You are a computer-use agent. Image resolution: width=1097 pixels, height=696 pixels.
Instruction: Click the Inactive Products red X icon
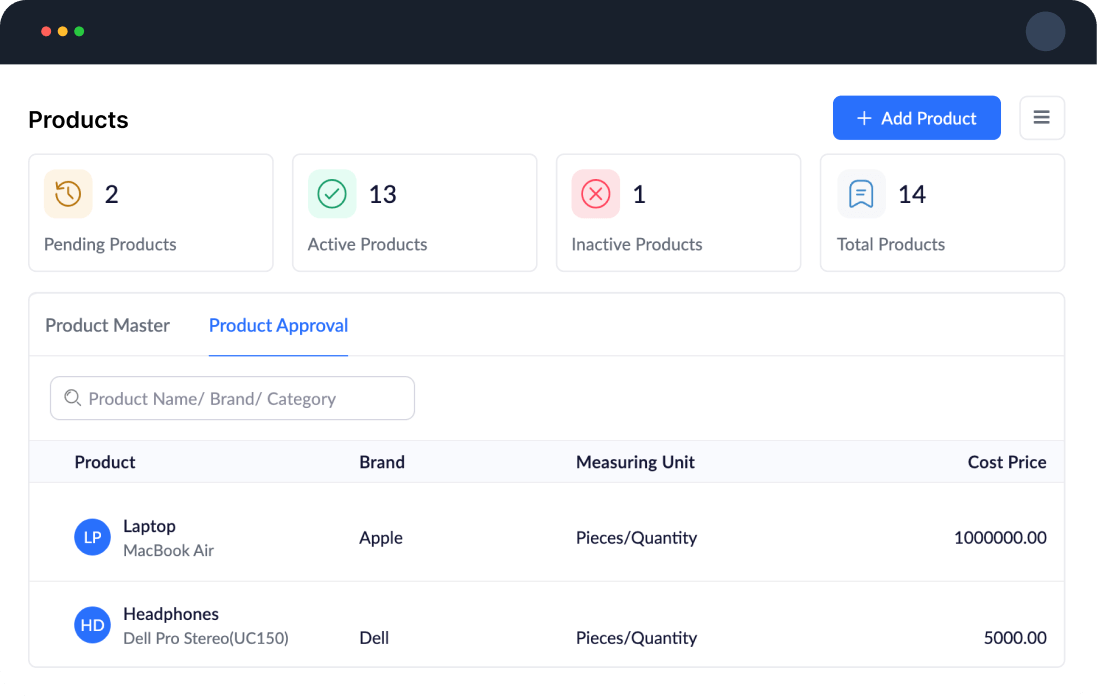[x=596, y=194]
